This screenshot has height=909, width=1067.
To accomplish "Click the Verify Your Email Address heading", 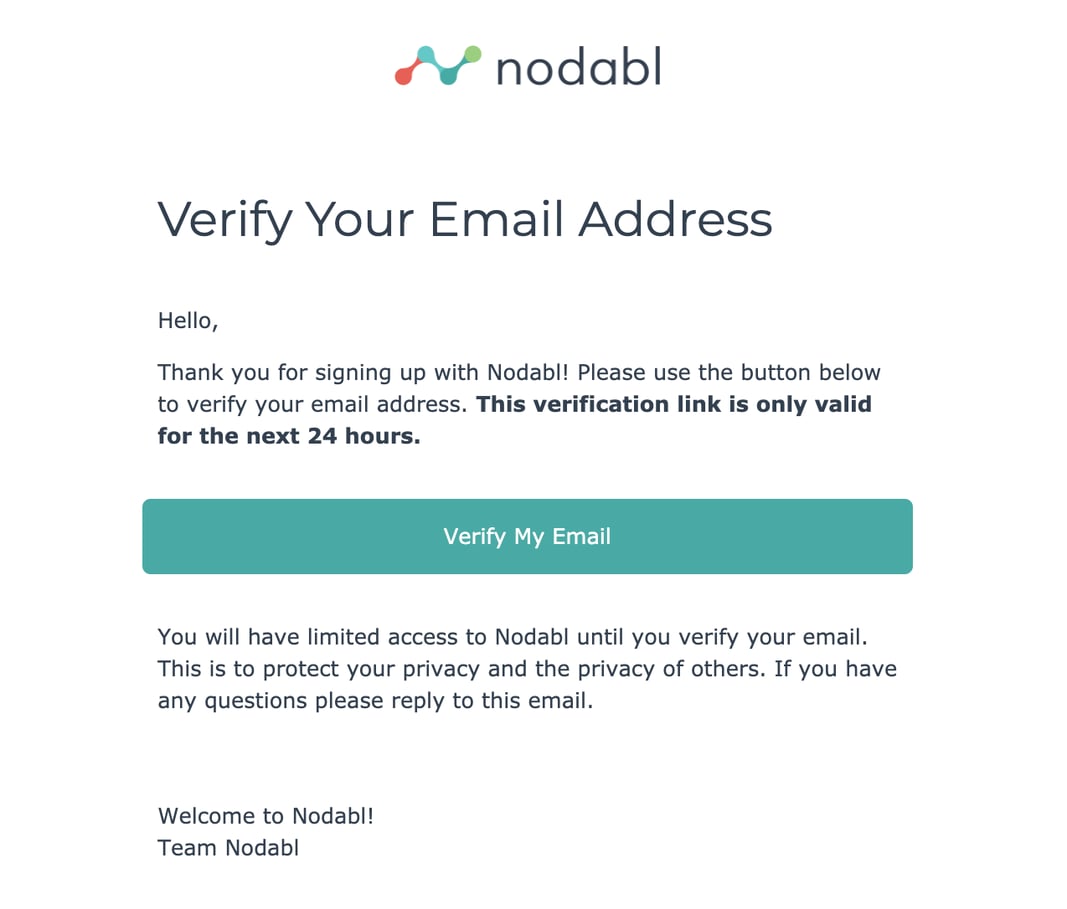I will coord(465,220).
